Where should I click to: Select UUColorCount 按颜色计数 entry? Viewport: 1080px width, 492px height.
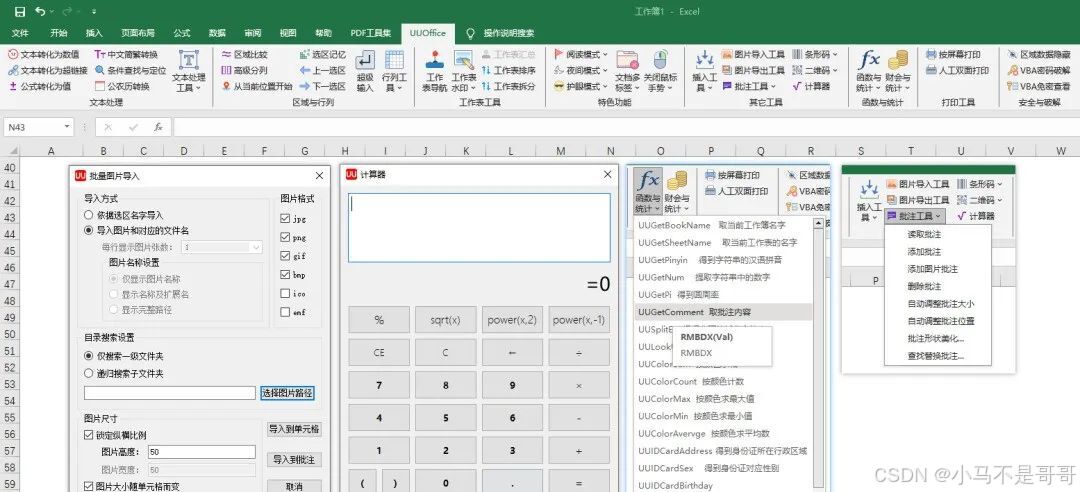(690, 381)
